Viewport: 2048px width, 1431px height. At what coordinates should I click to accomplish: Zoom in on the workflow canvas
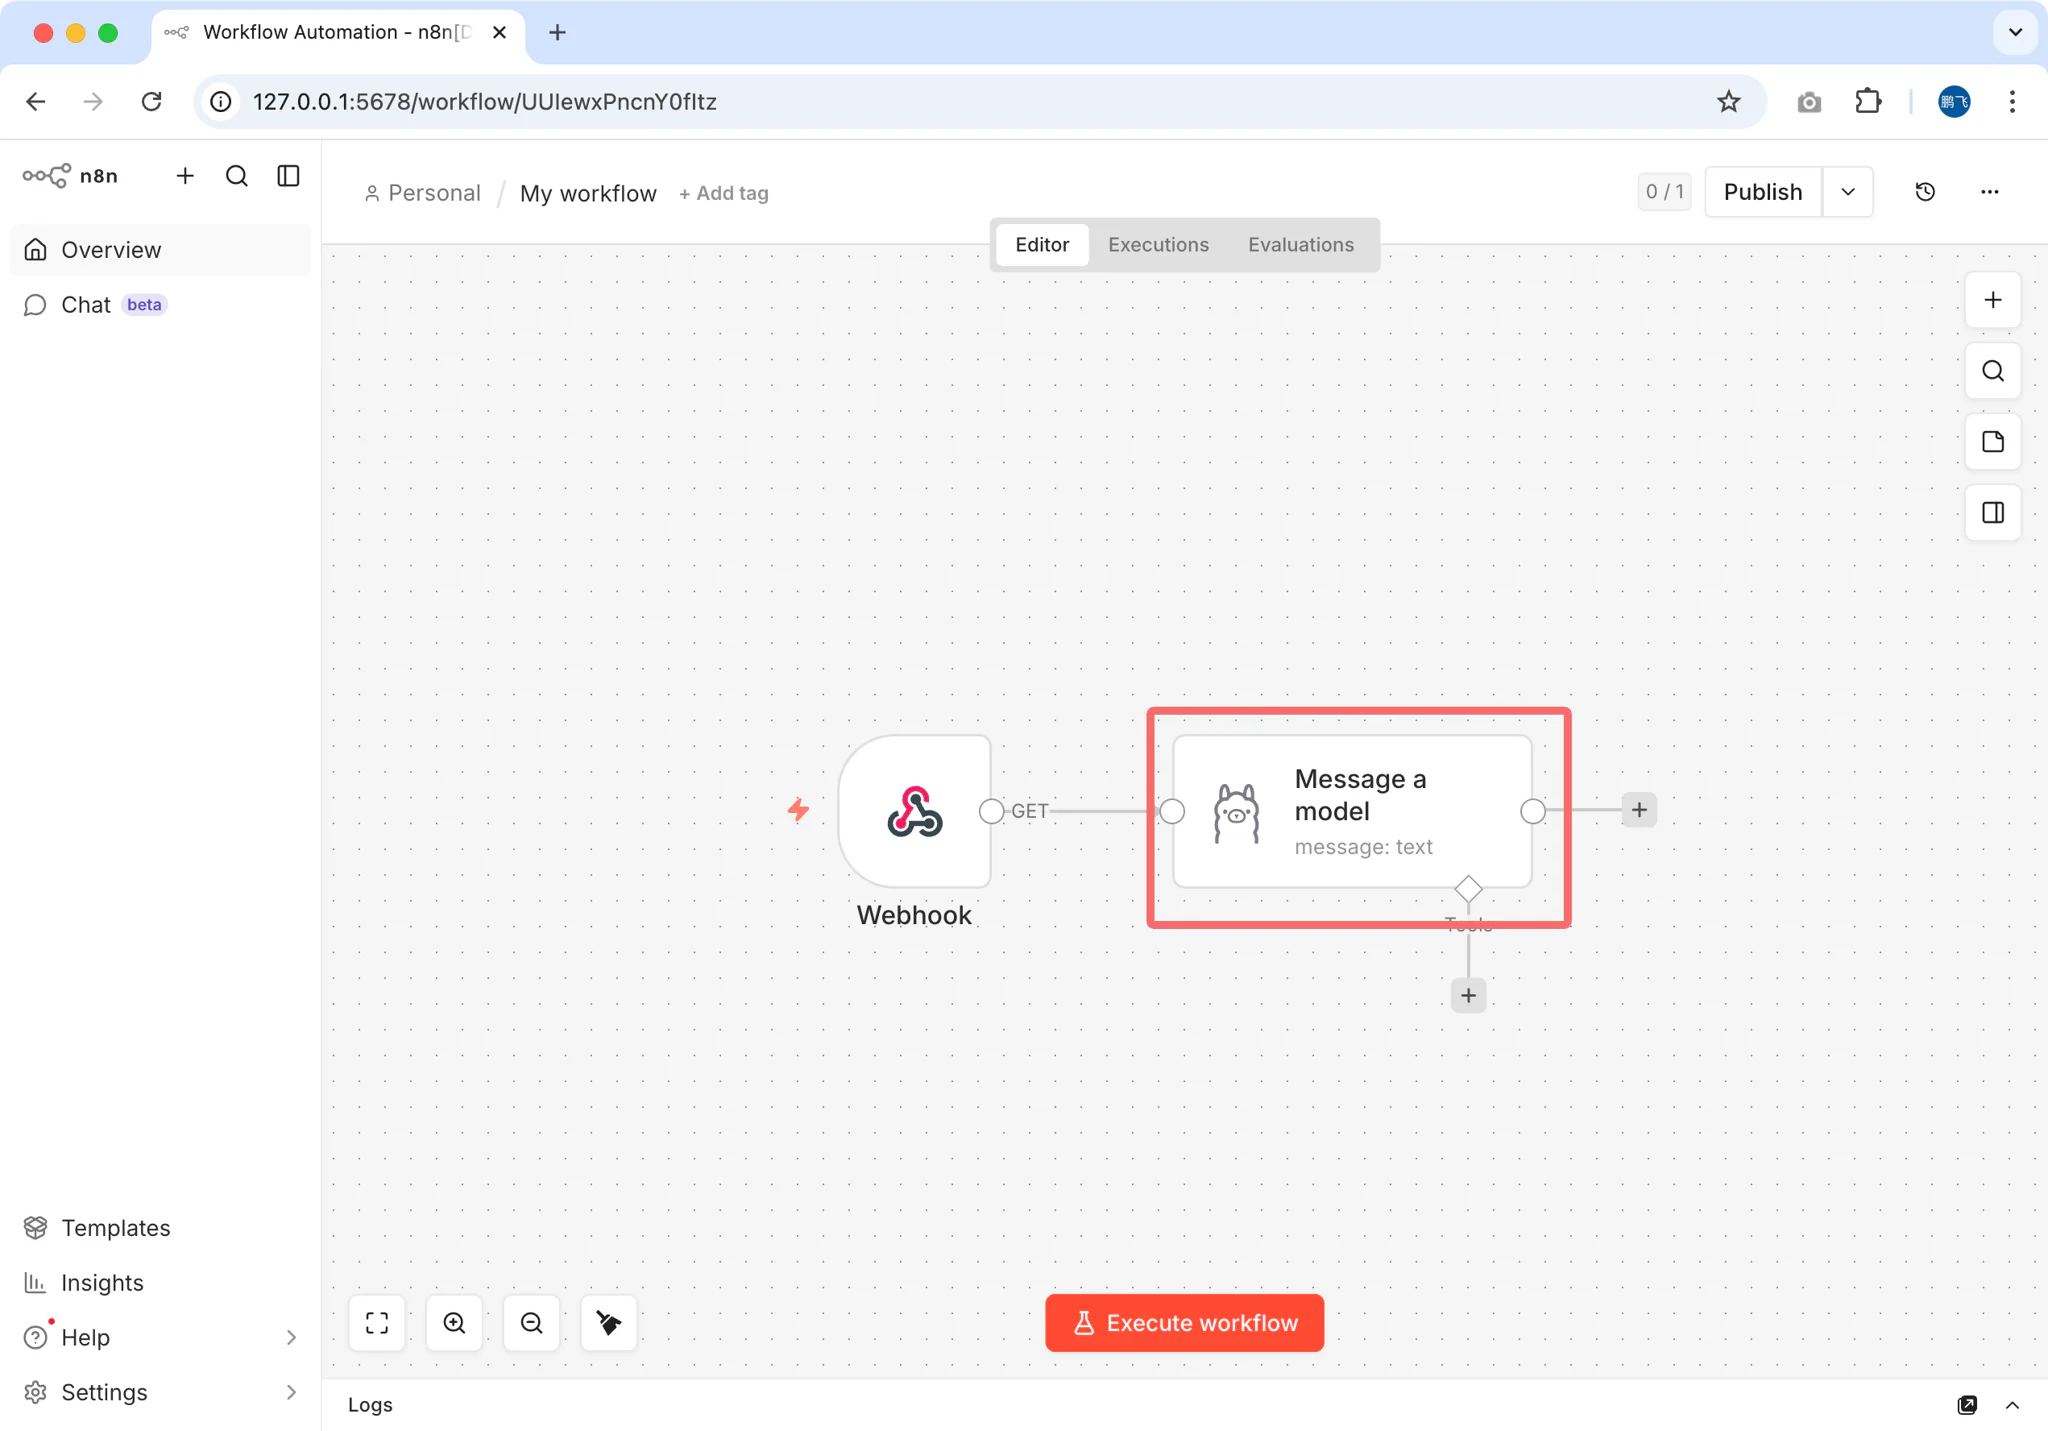tap(454, 1323)
